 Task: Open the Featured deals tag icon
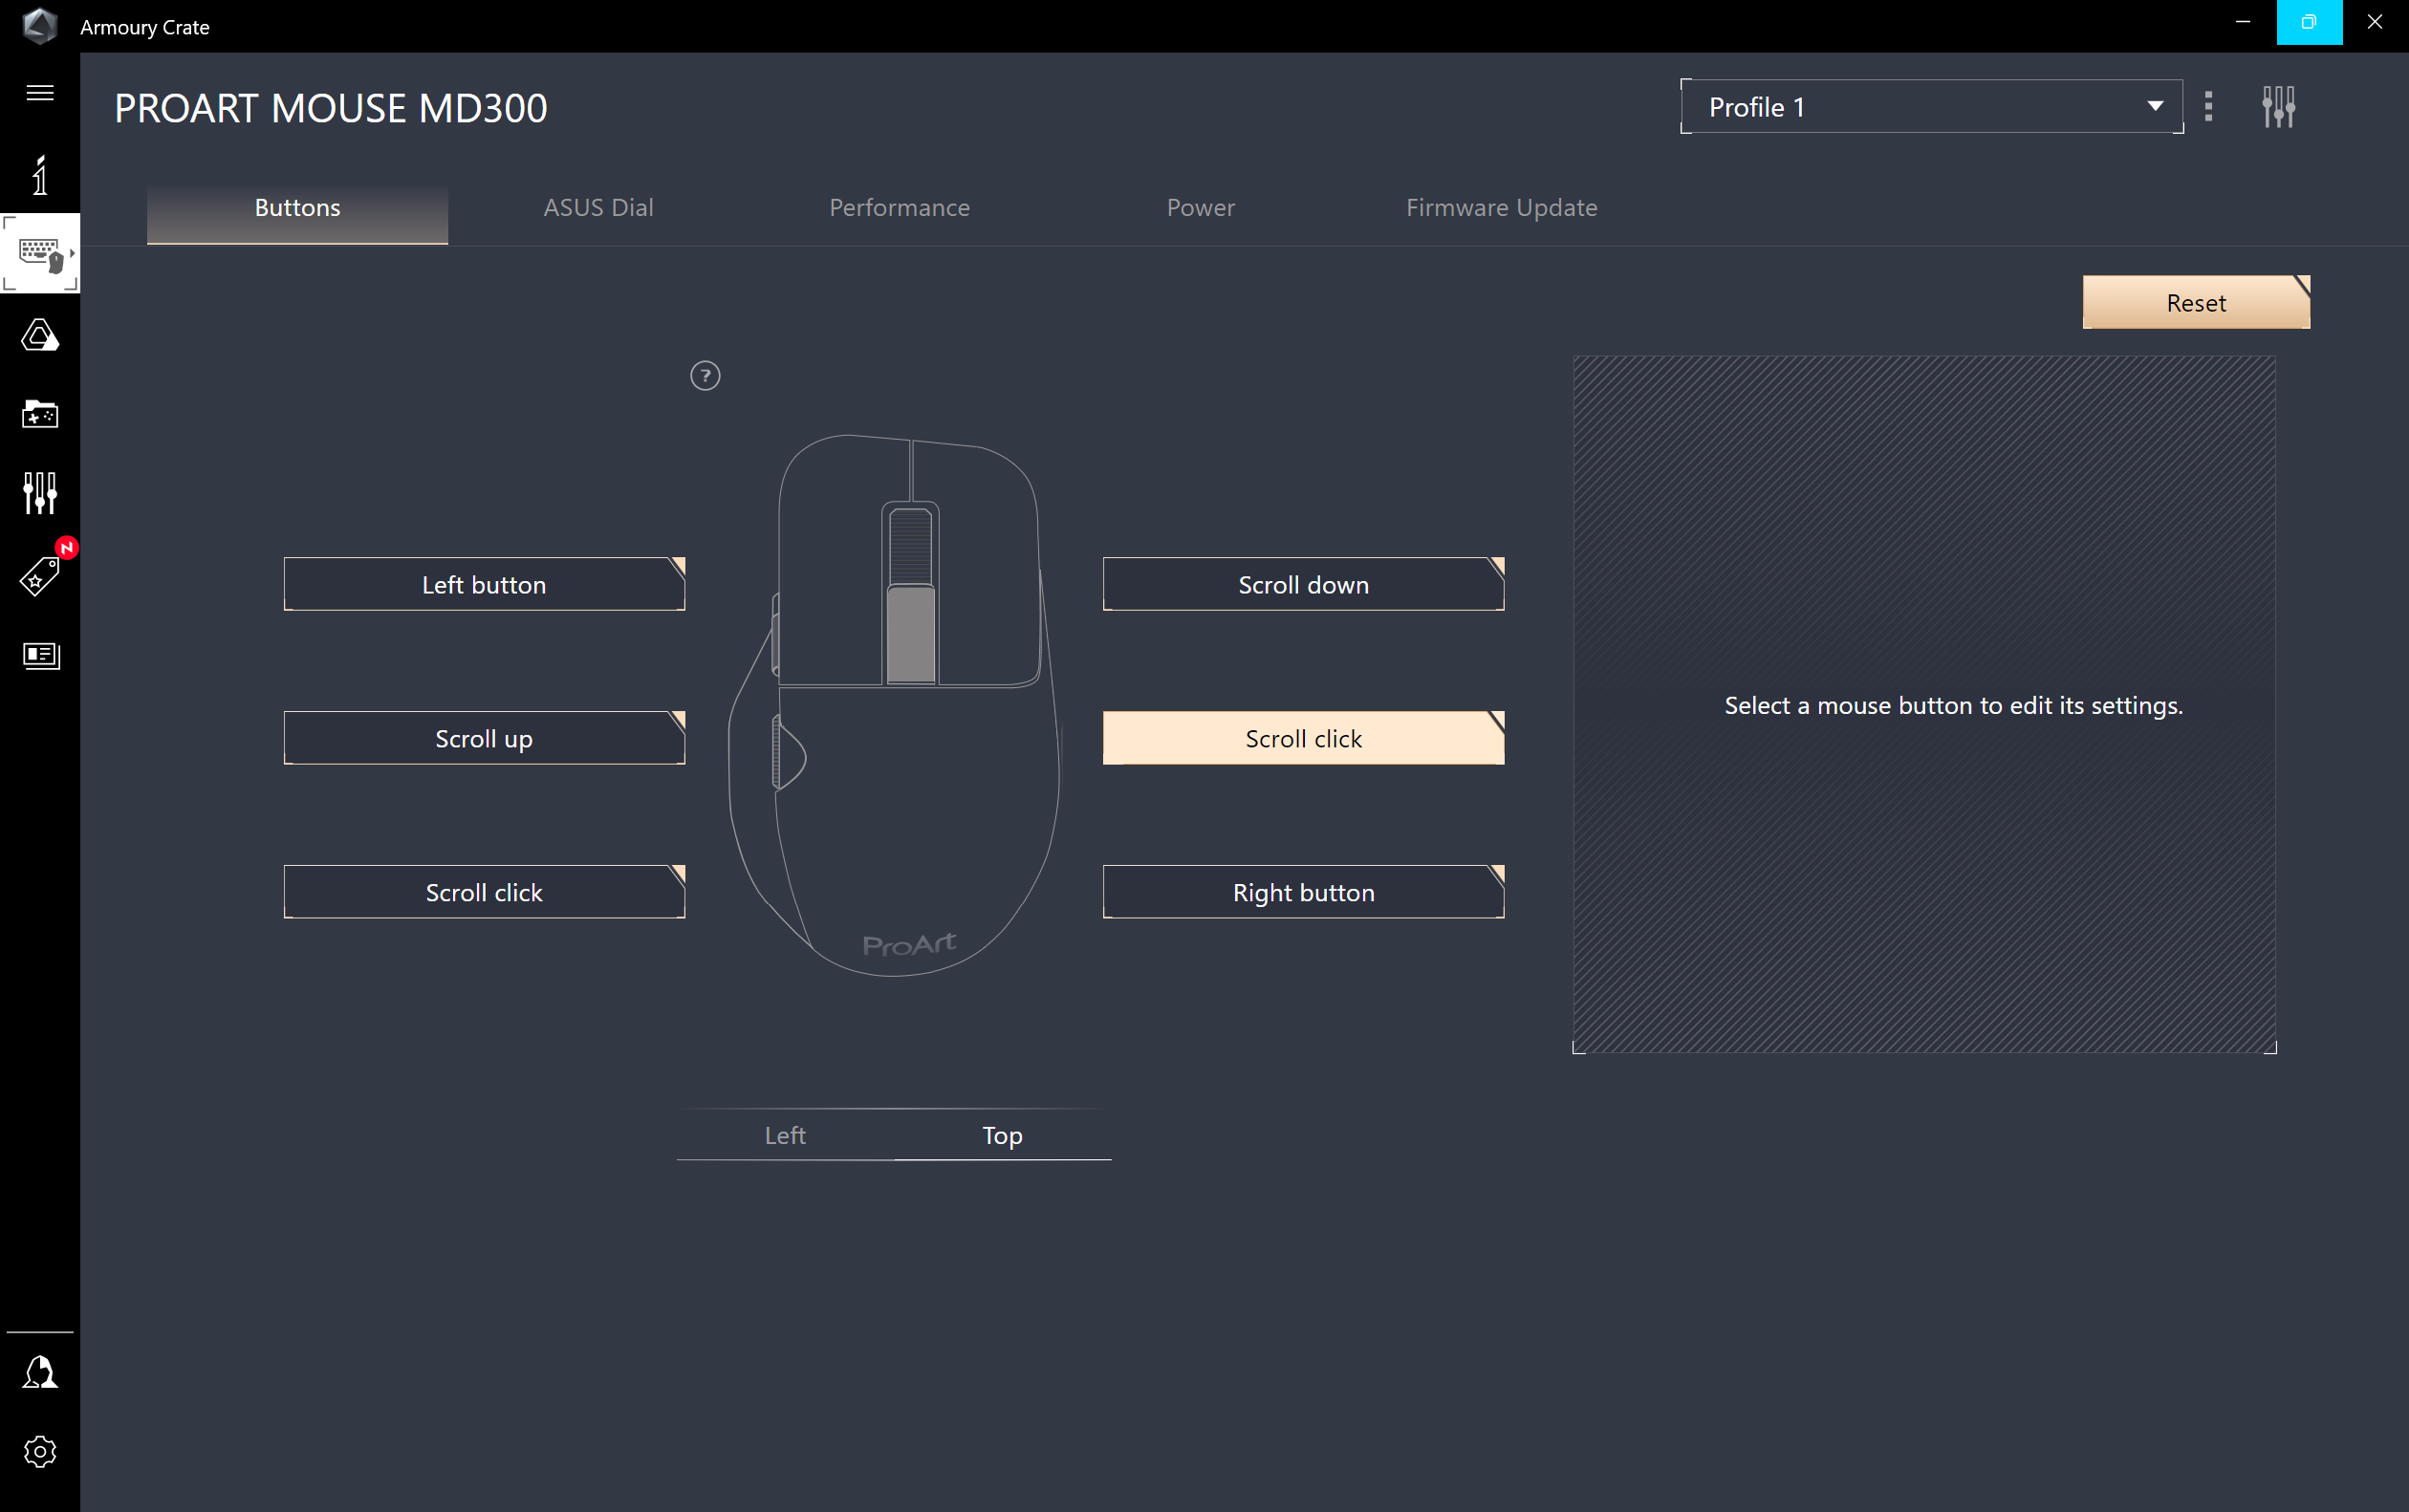(x=40, y=576)
